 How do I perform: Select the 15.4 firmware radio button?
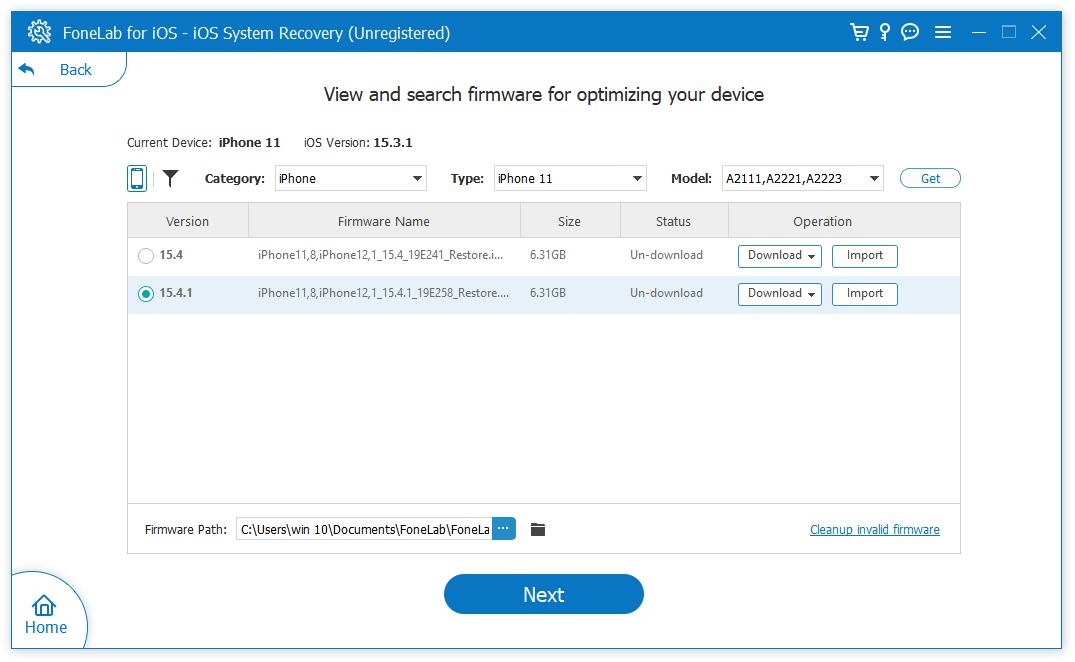click(x=145, y=256)
